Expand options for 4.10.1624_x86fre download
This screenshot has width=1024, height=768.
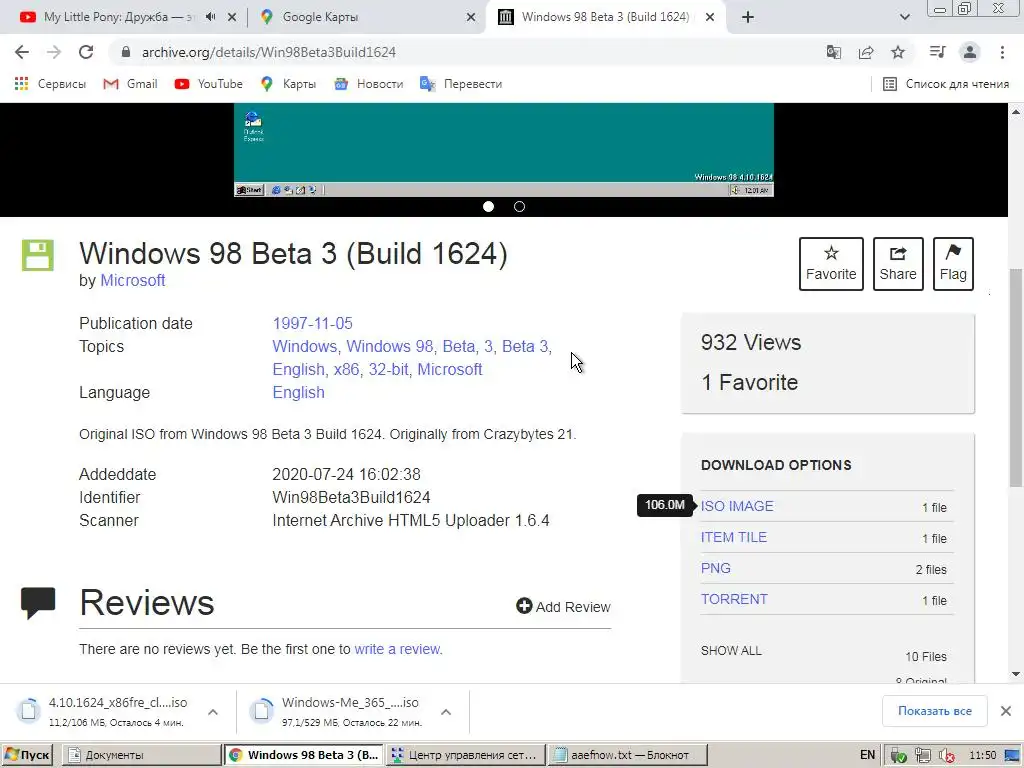coord(213,712)
